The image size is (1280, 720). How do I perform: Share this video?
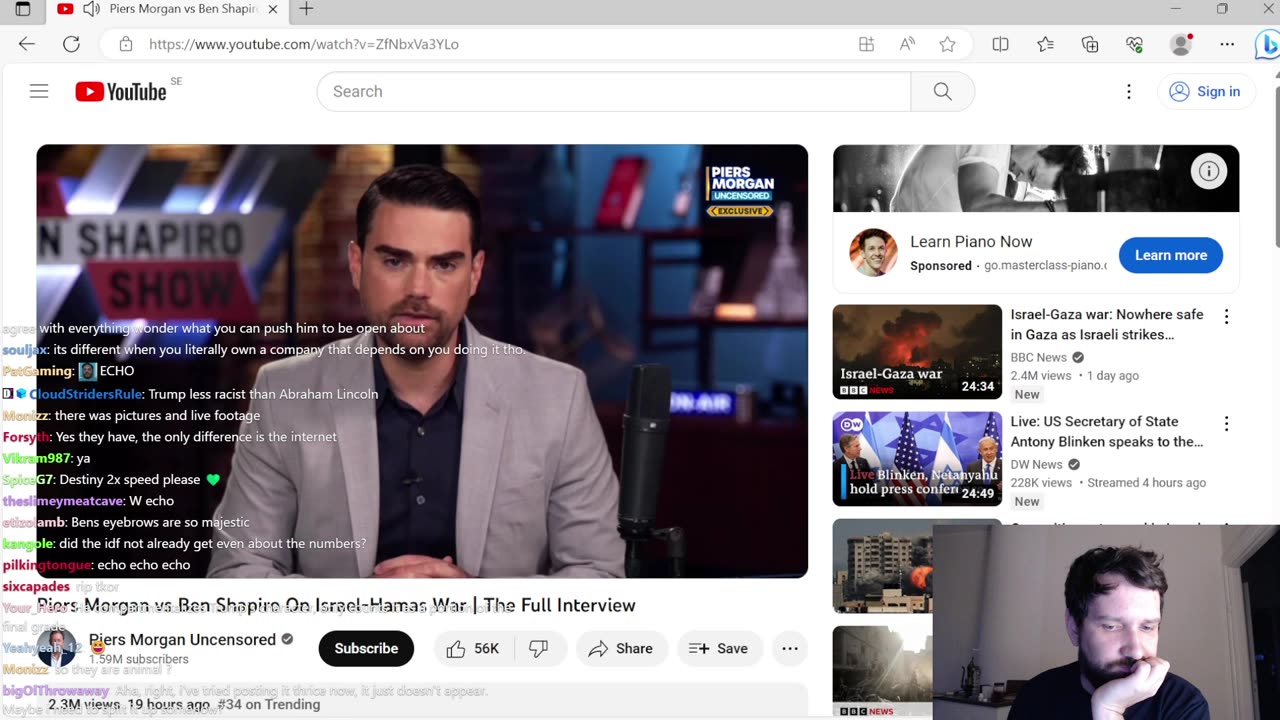click(620, 648)
